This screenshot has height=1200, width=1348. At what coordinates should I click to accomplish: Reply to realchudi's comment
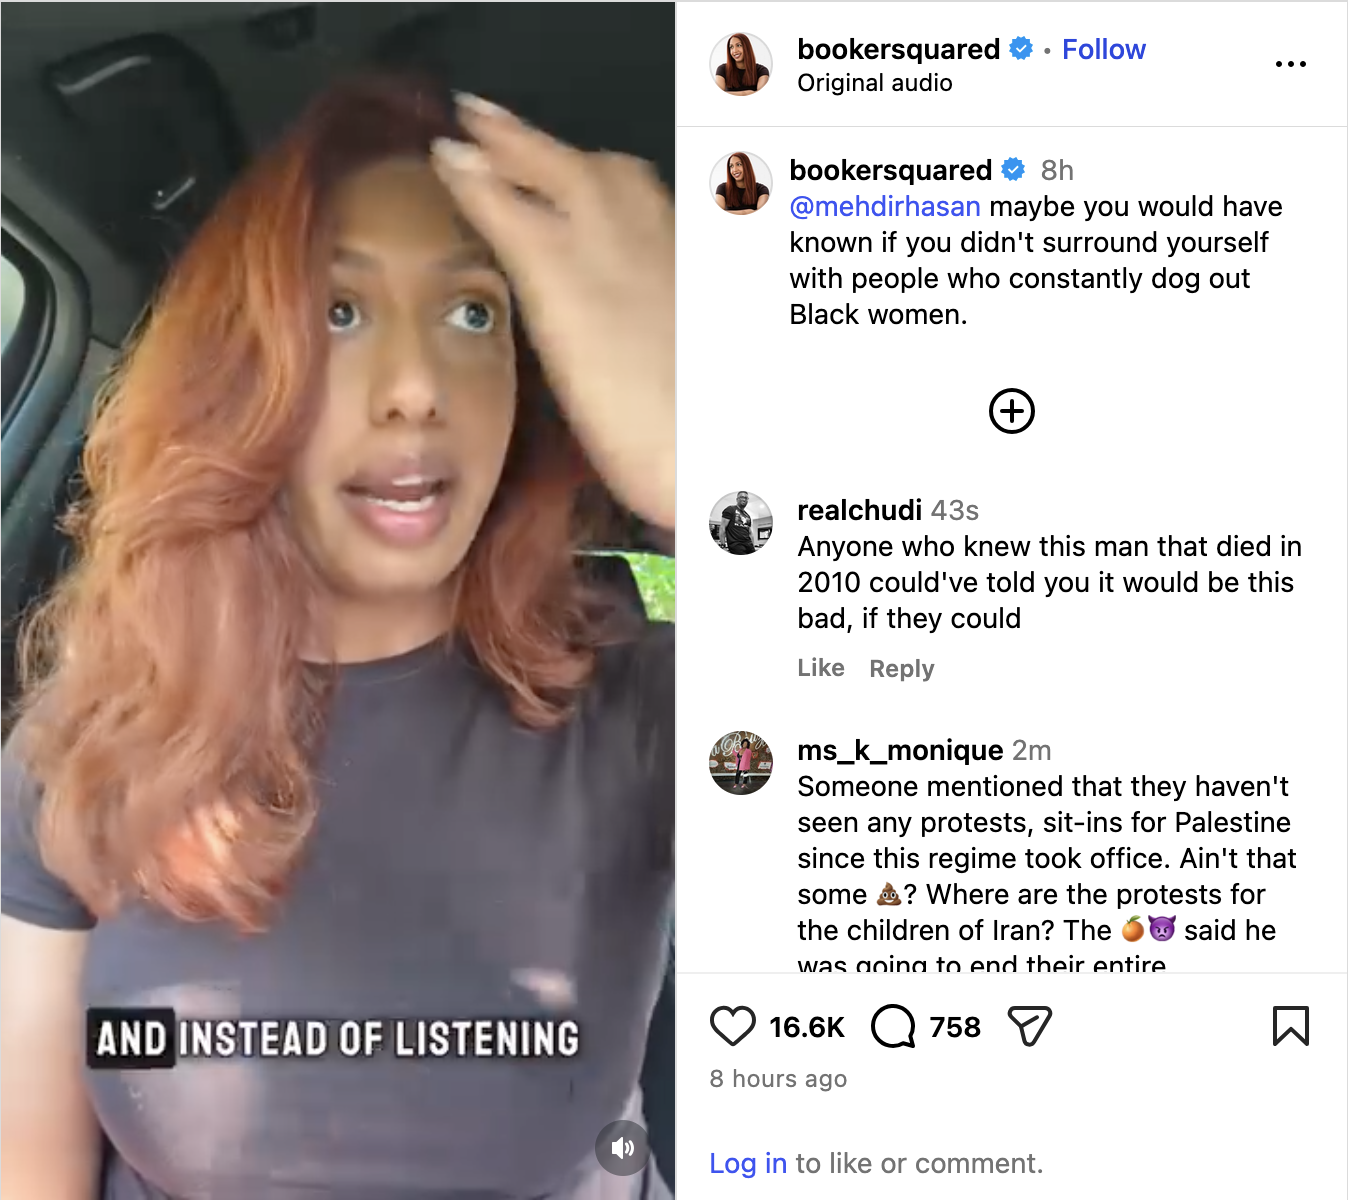(902, 668)
